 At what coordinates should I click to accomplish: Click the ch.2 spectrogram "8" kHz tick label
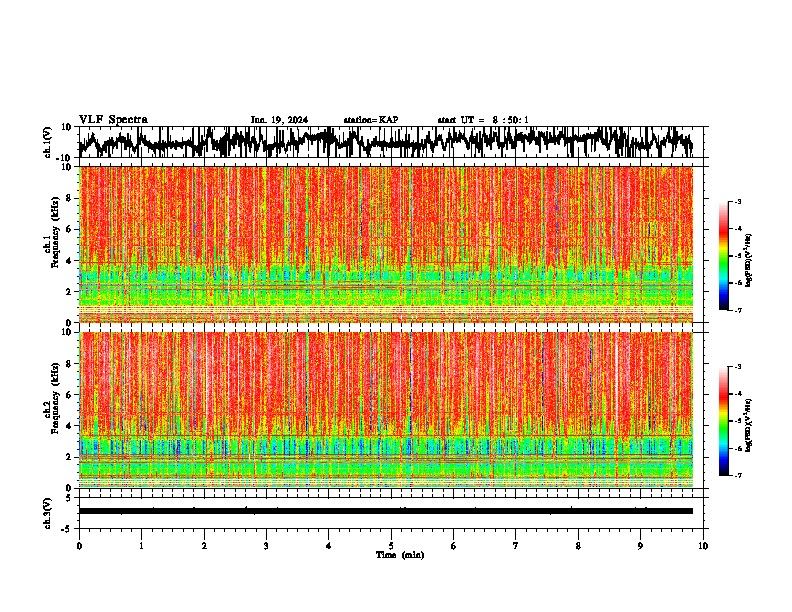[69, 364]
